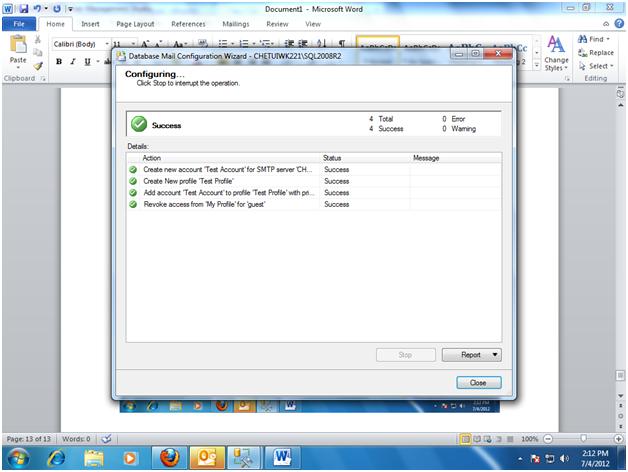Image resolution: width=628 pixels, height=472 pixels.
Task: Click the 'Add account Test Account to profile' row
Action: (x=314, y=193)
